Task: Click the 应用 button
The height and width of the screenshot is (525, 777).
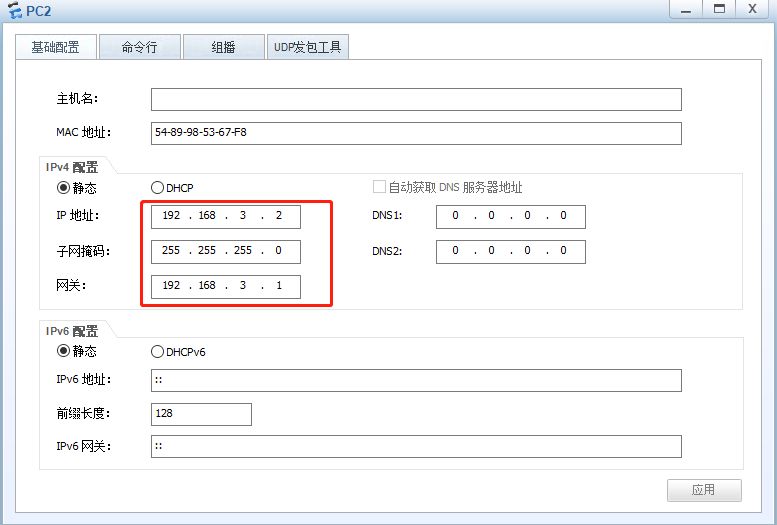Action: pyautogui.click(x=704, y=490)
